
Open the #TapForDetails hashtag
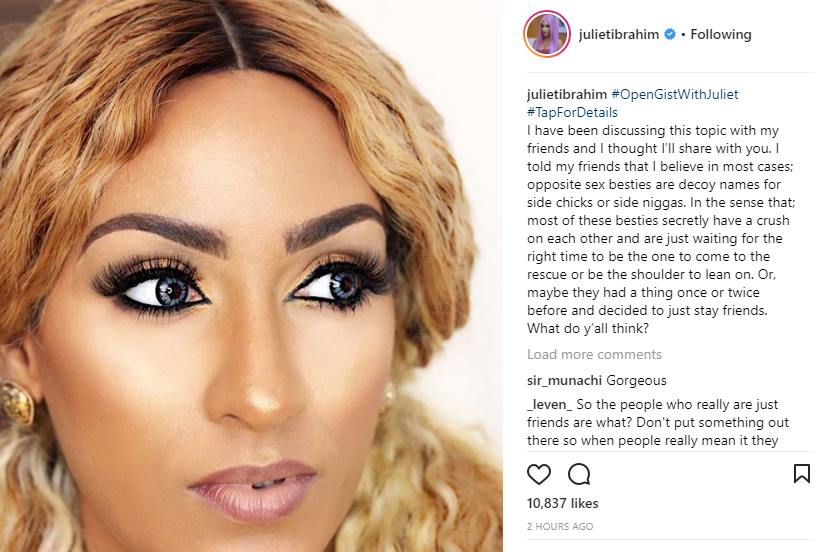click(x=572, y=112)
